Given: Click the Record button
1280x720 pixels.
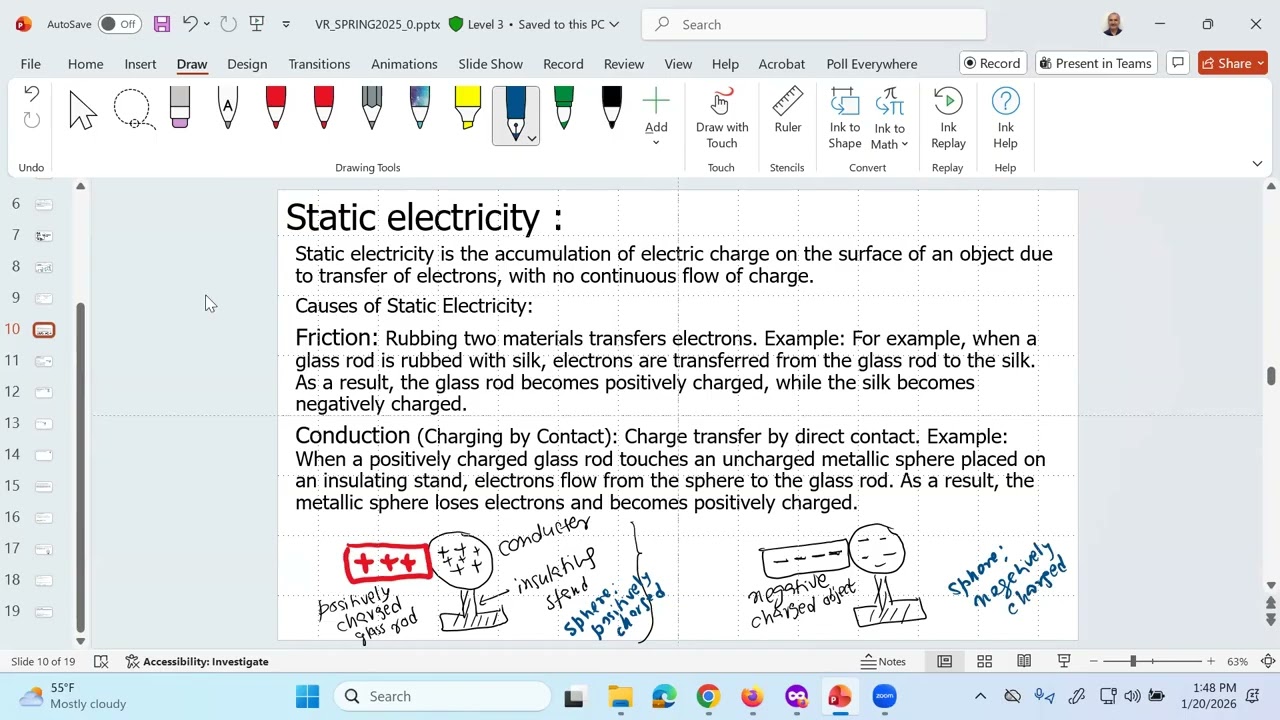Looking at the screenshot, I should 991,63.
